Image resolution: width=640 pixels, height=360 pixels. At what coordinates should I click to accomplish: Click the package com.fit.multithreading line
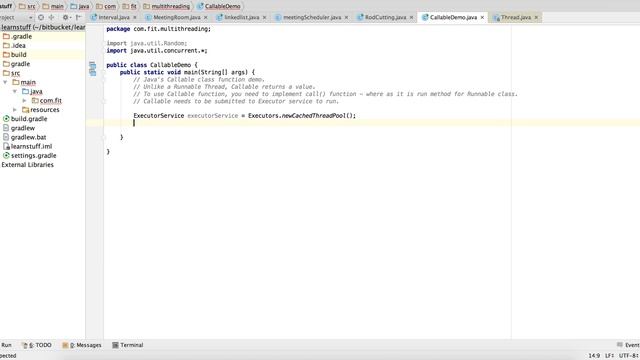pos(159,29)
